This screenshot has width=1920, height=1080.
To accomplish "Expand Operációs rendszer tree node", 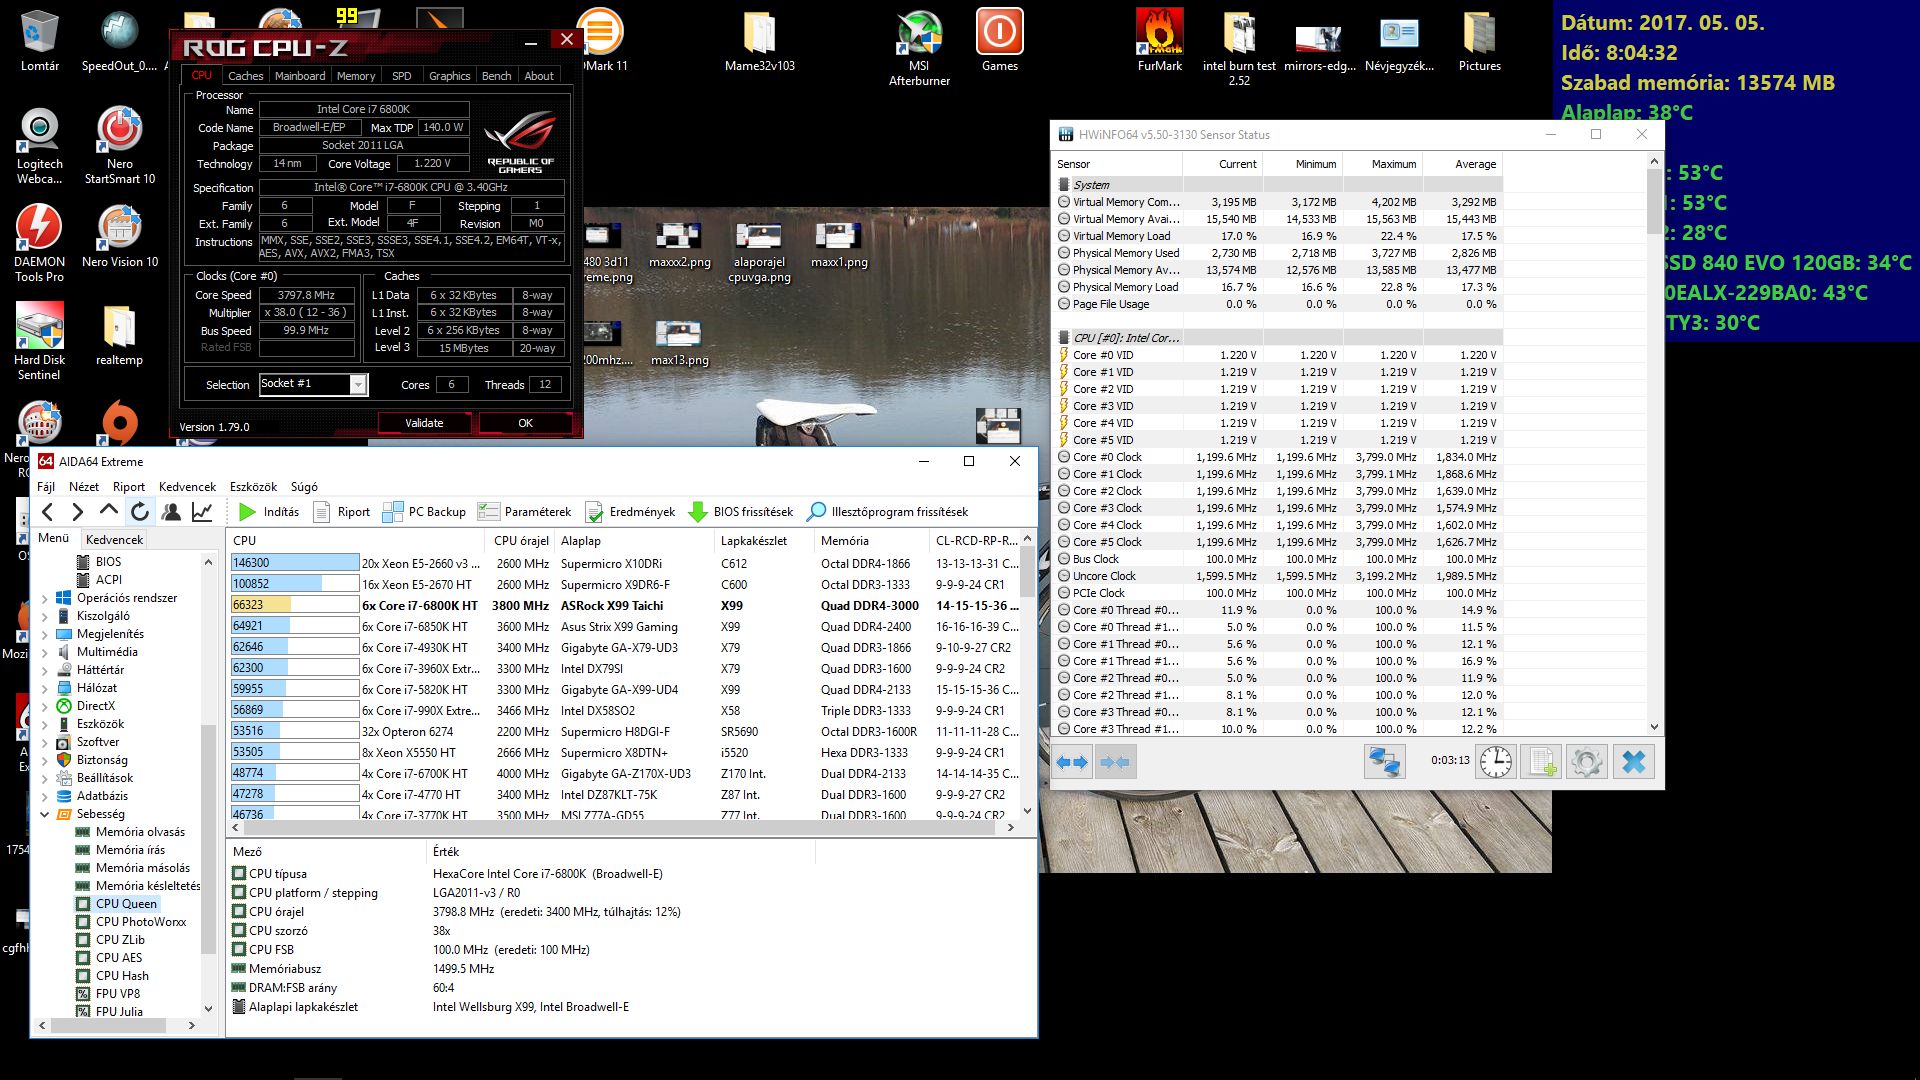I will (x=44, y=598).
